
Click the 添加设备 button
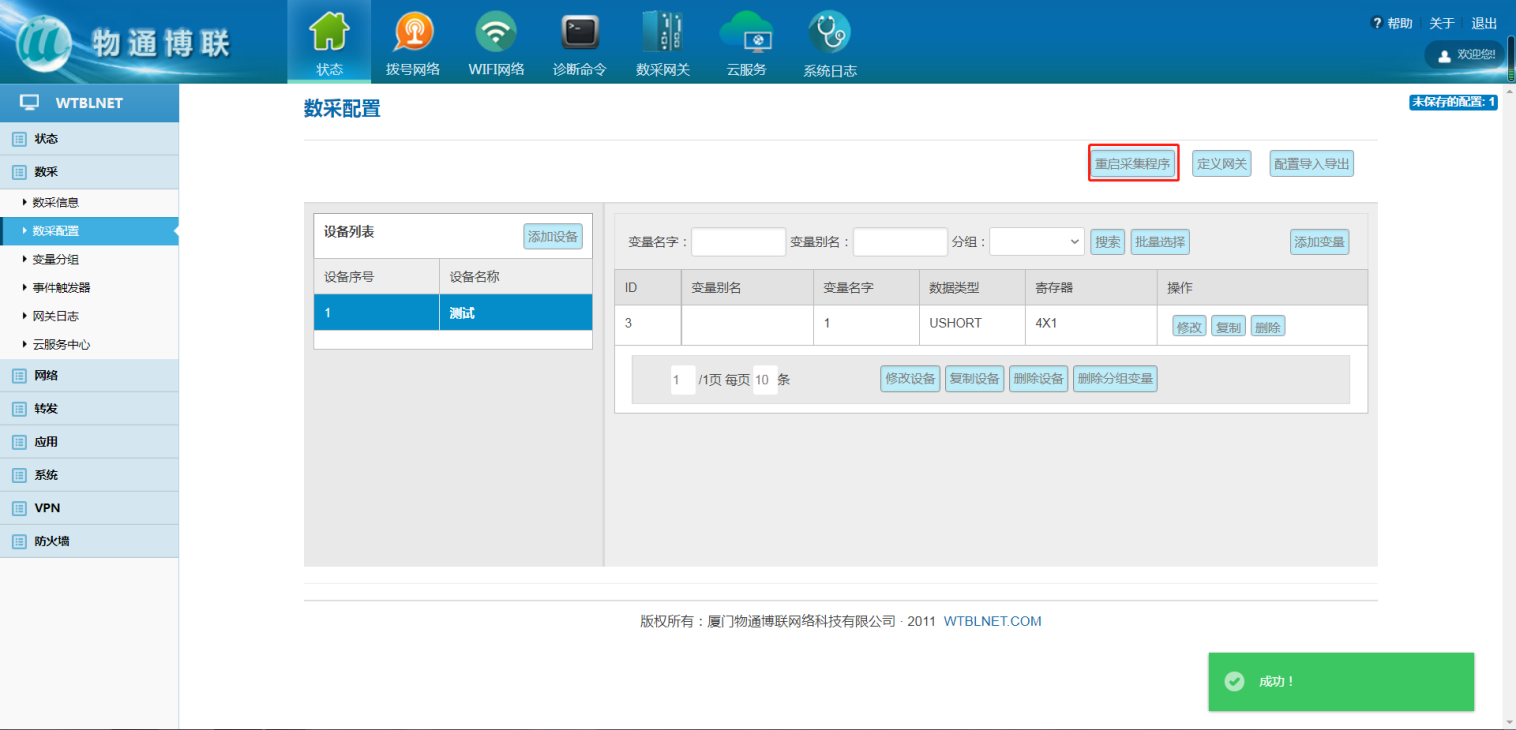click(x=553, y=237)
